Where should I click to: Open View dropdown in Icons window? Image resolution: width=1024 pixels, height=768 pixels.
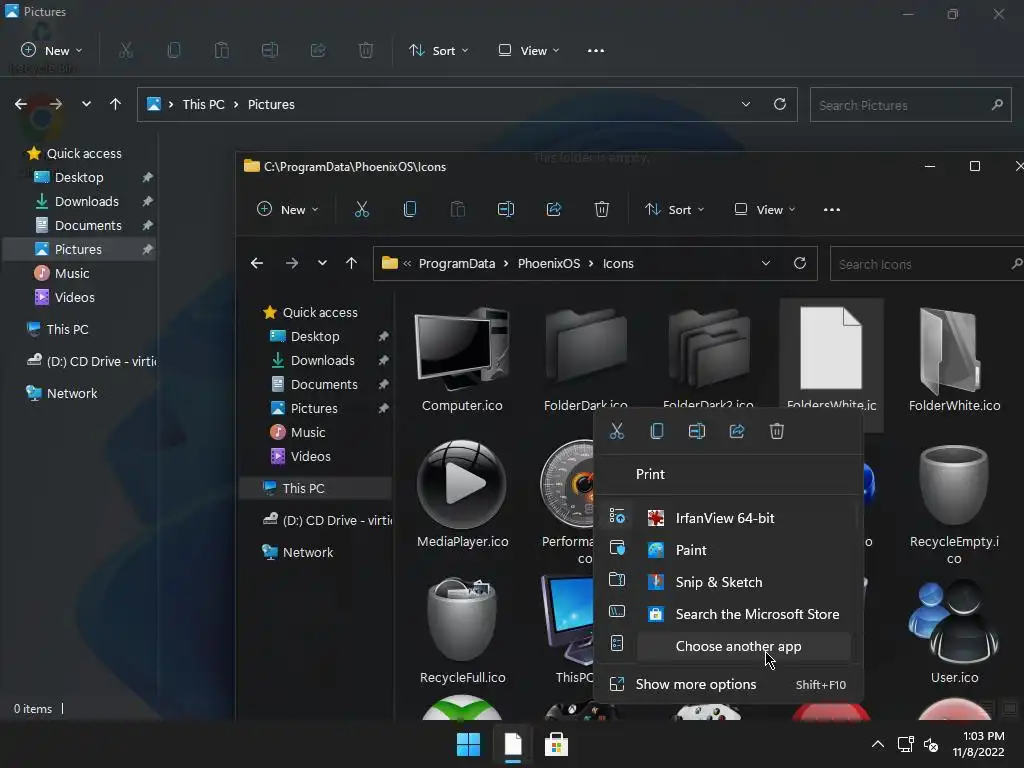pyautogui.click(x=765, y=210)
